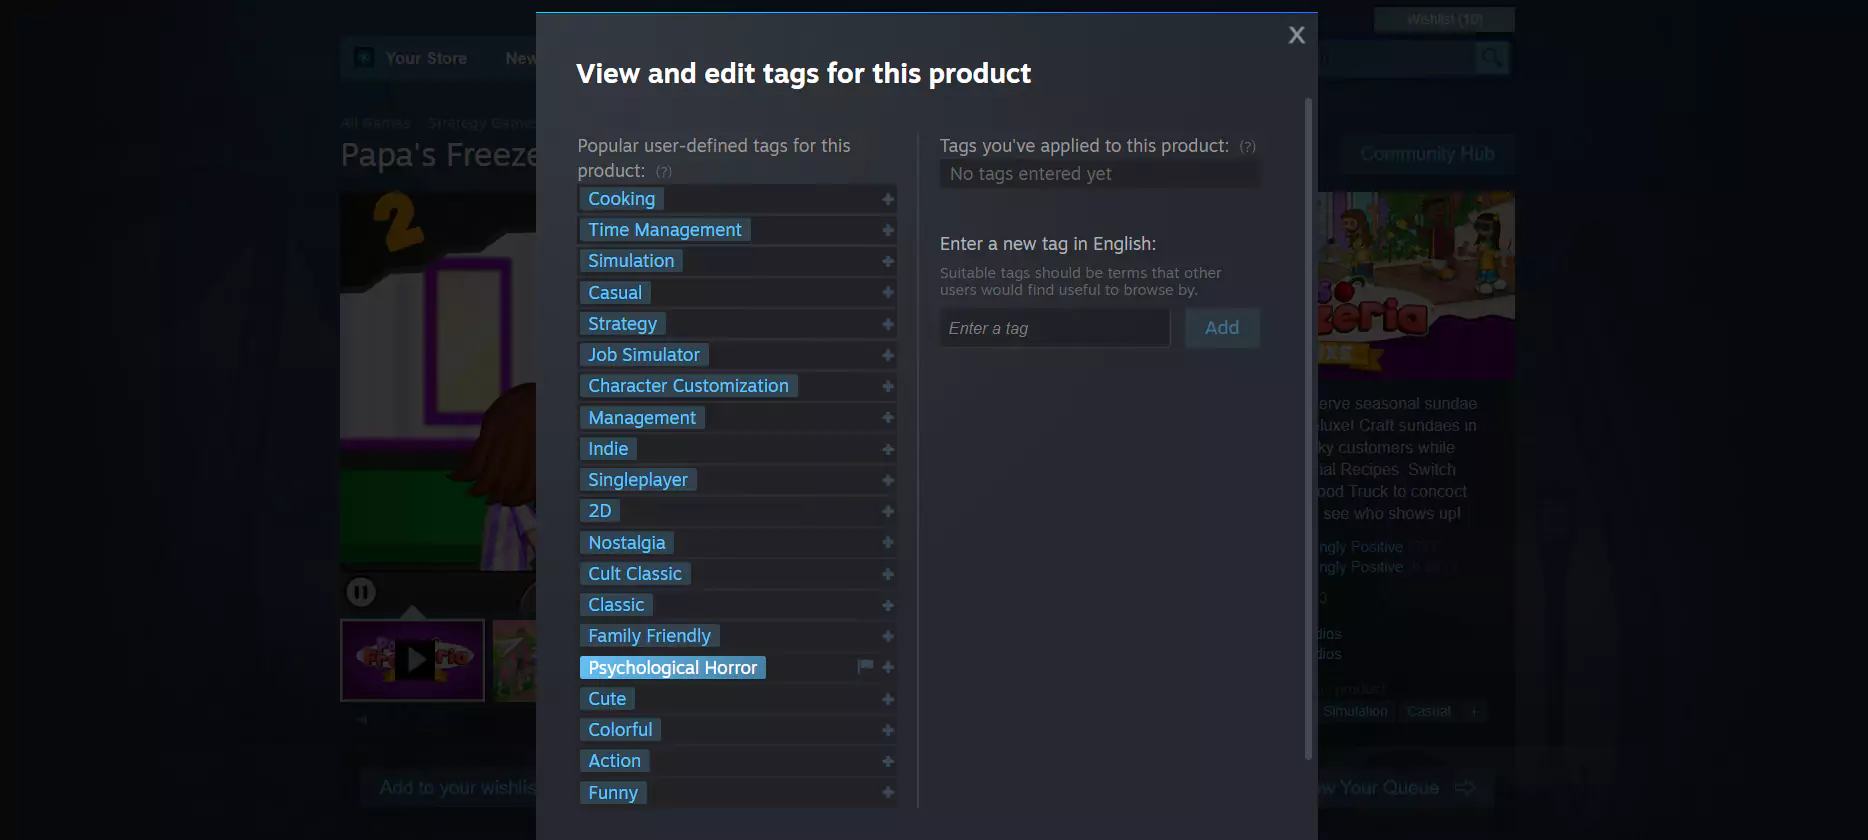1868x840 pixels.
Task: Open Your Store menu in background page
Action: click(x=426, y=58)
